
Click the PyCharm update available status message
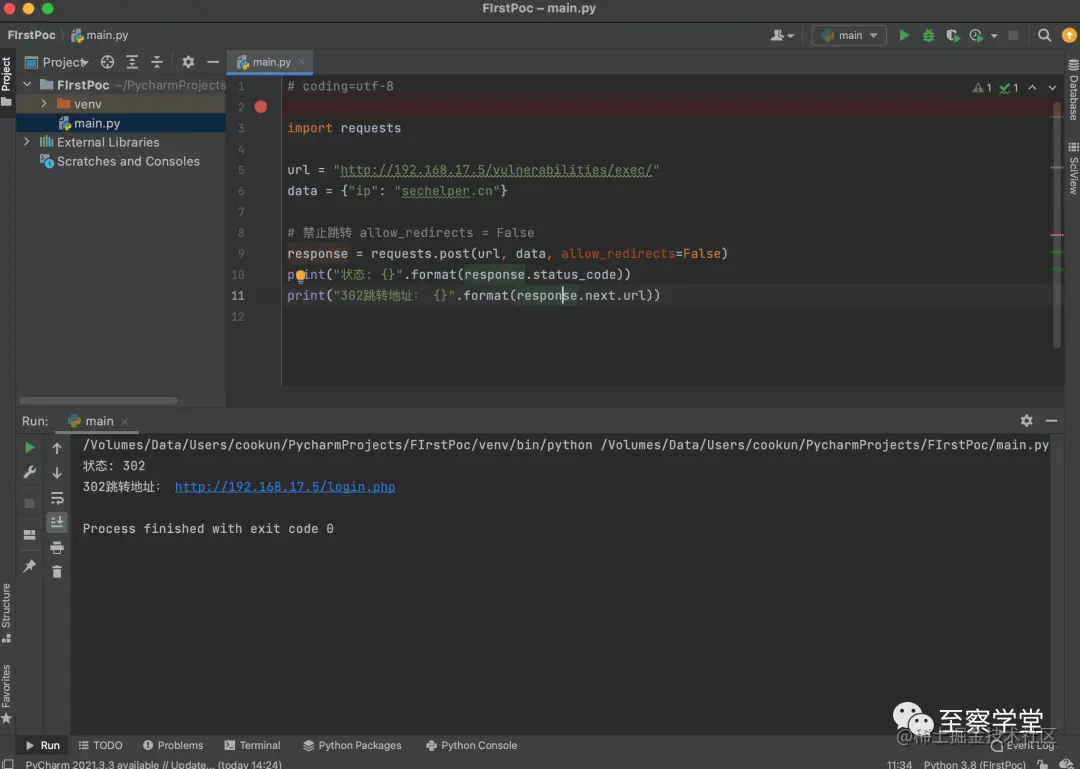[154, 764]
